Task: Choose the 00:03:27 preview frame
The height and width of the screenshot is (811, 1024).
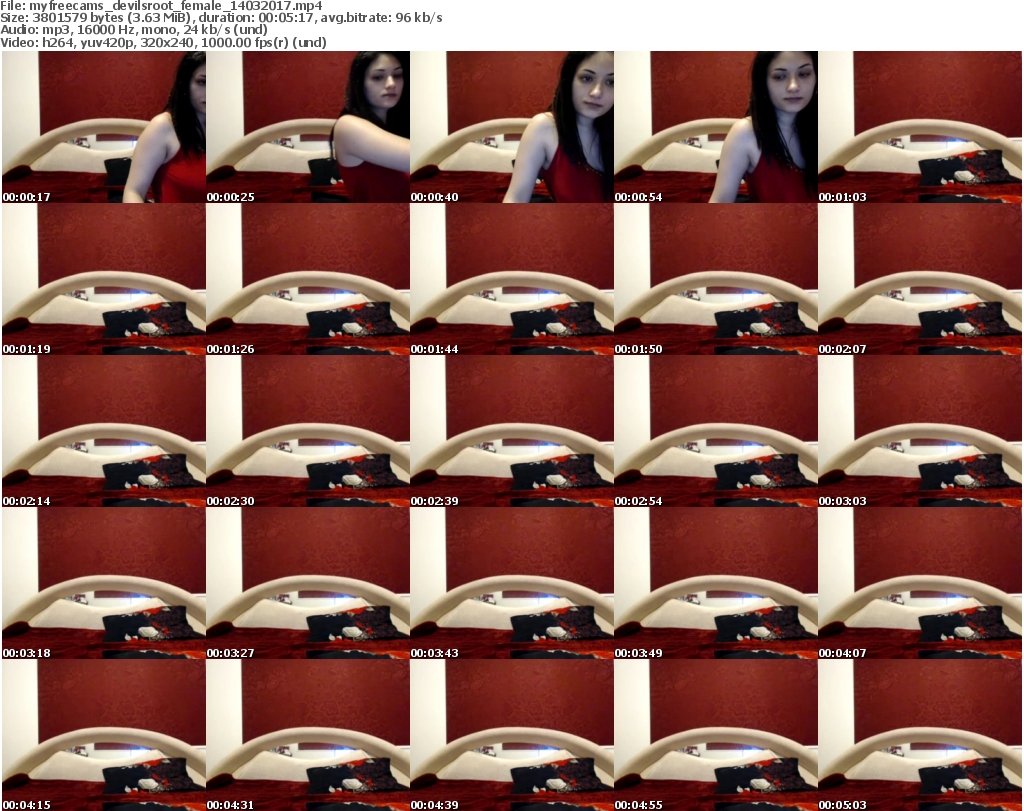Action: 308,583
